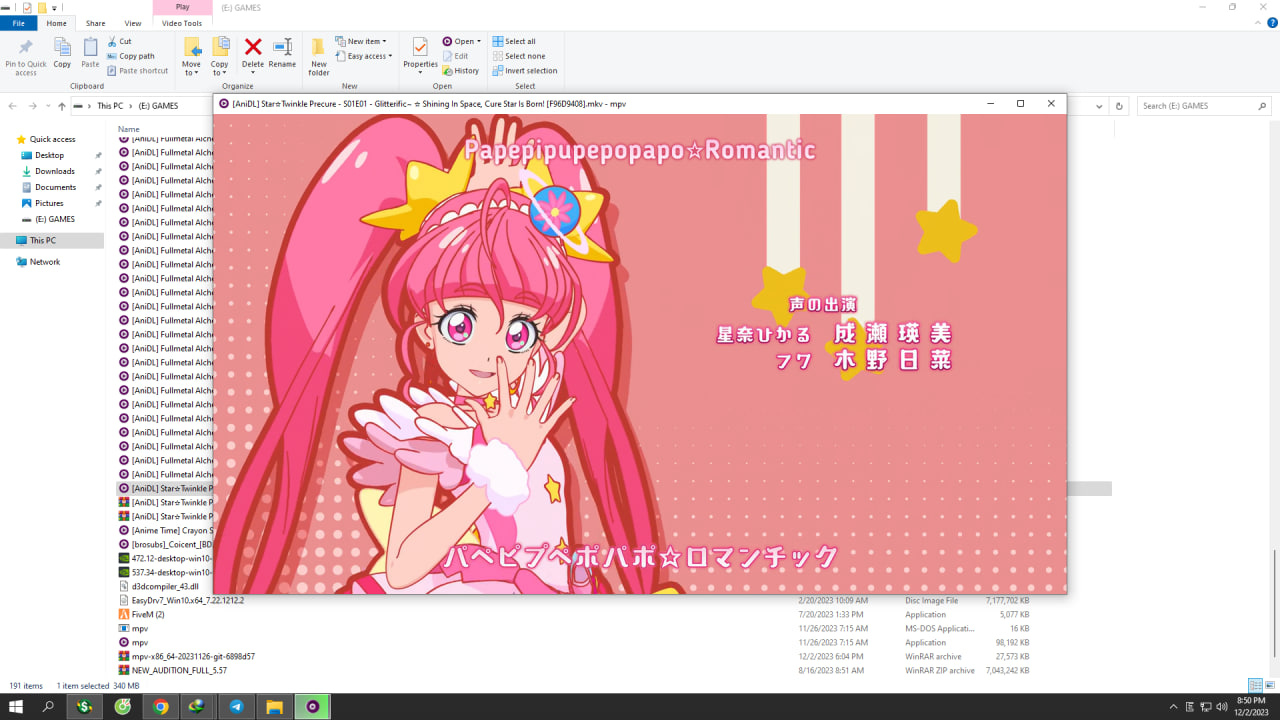The height and width of the screenshot is (720, 1280).
Task: Click properties icon in quick access toolbar
Action: pyautogui.click(x=27, y=7)
